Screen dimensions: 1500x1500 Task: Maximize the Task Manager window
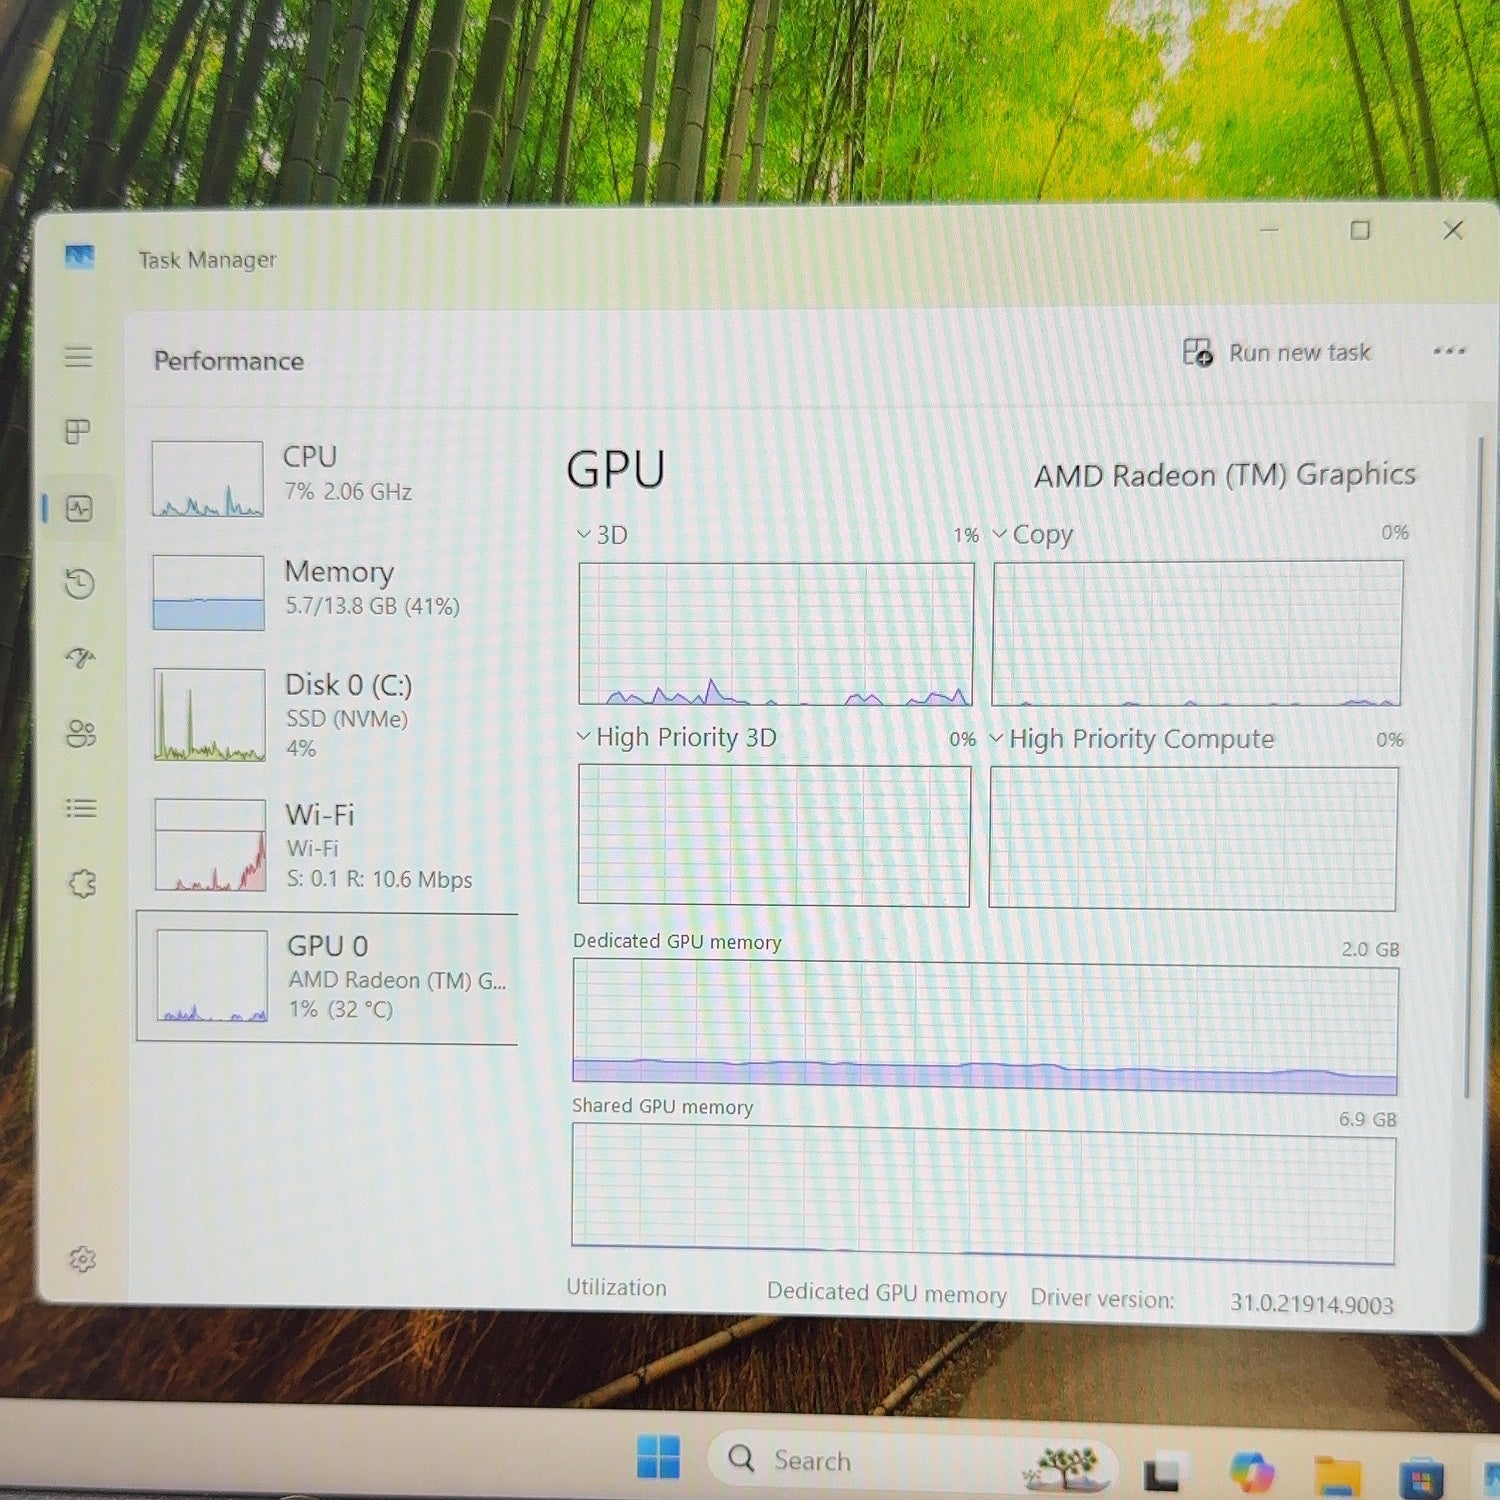[x=1360, y=230]
